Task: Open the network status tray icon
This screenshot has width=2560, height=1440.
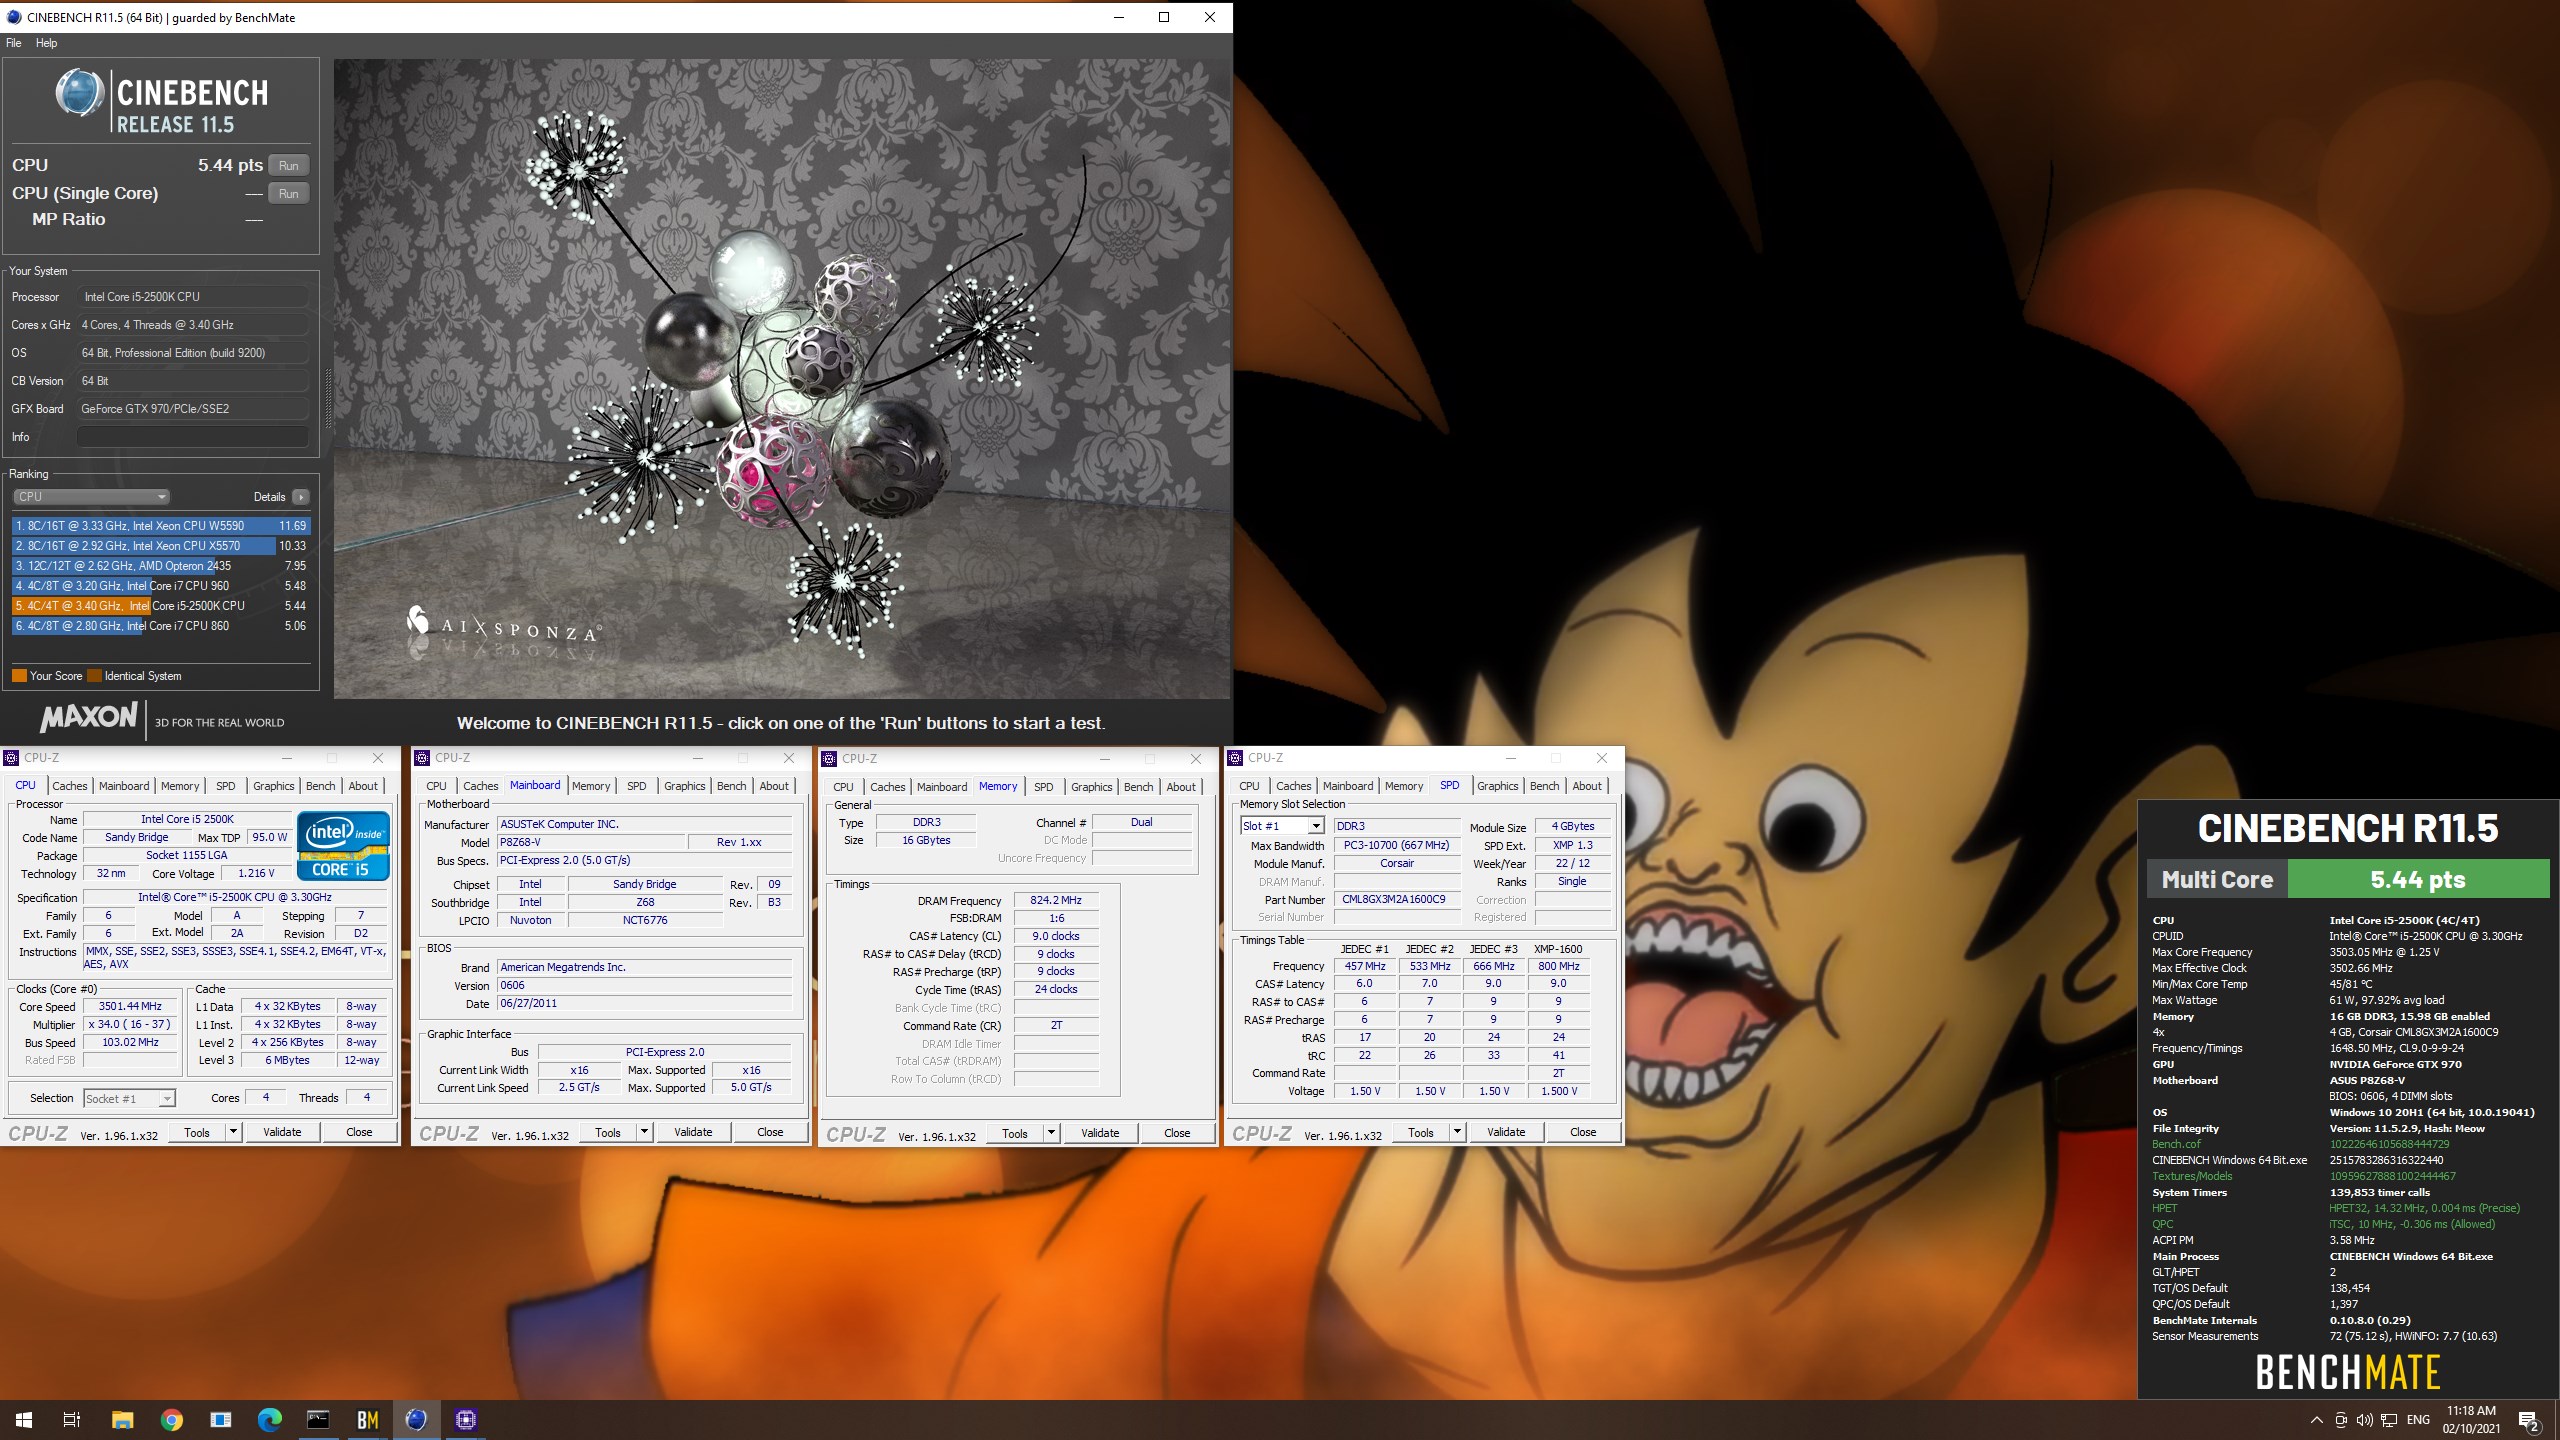Action: pos(2389,1419)
